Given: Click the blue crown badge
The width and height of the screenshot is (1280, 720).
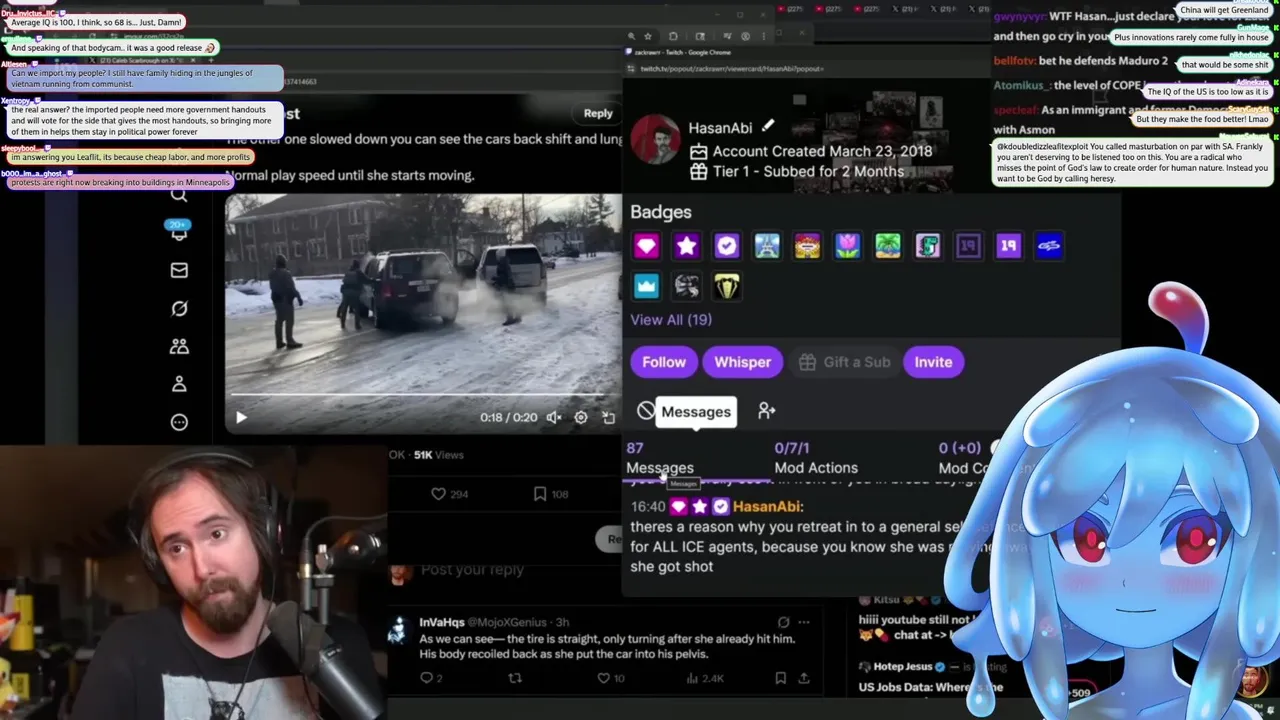Looking at the screenshot, I should [x=646, y=287].
